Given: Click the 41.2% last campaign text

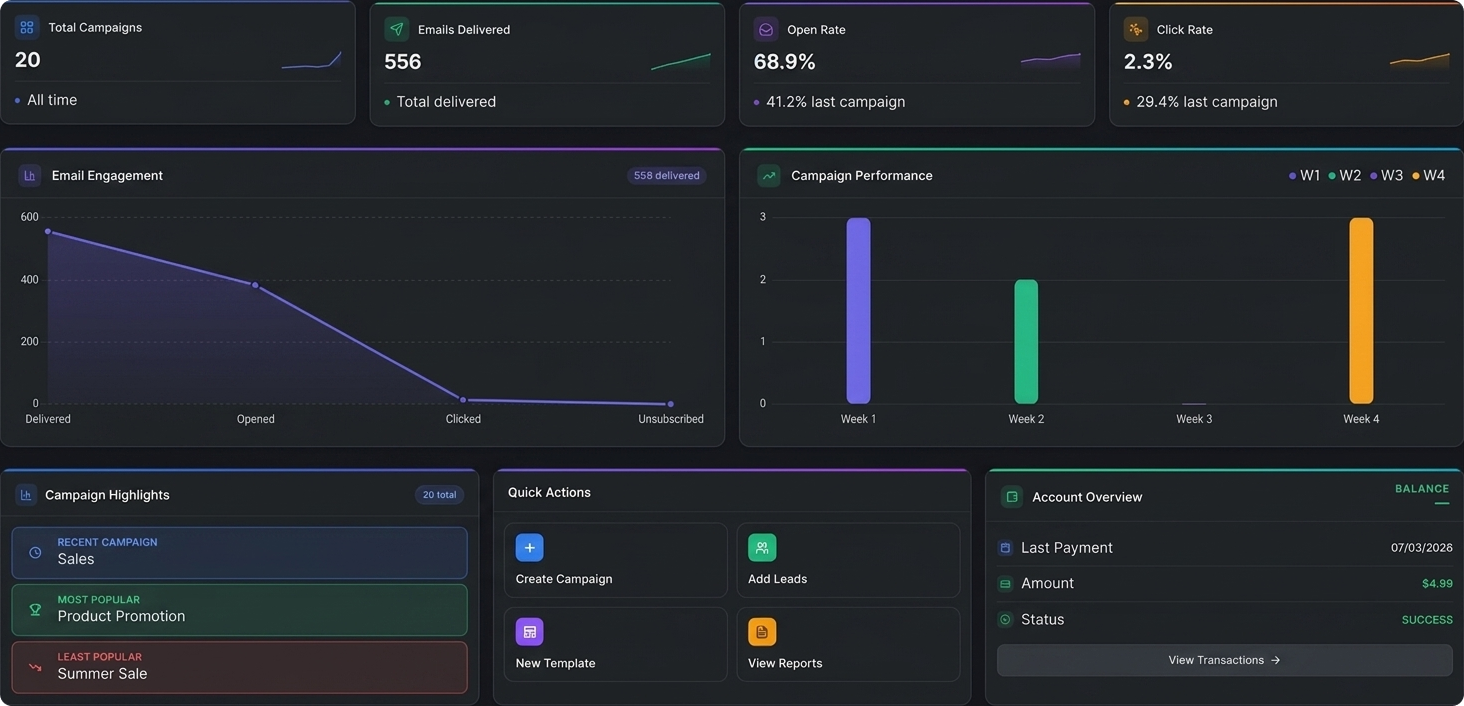Looking at the screenshot, I should (x=835, y=102).
